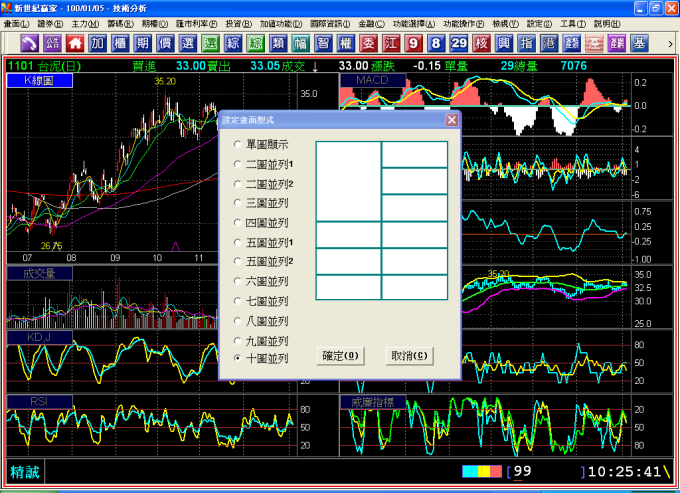Open the 說明(H) help menu

607,24
